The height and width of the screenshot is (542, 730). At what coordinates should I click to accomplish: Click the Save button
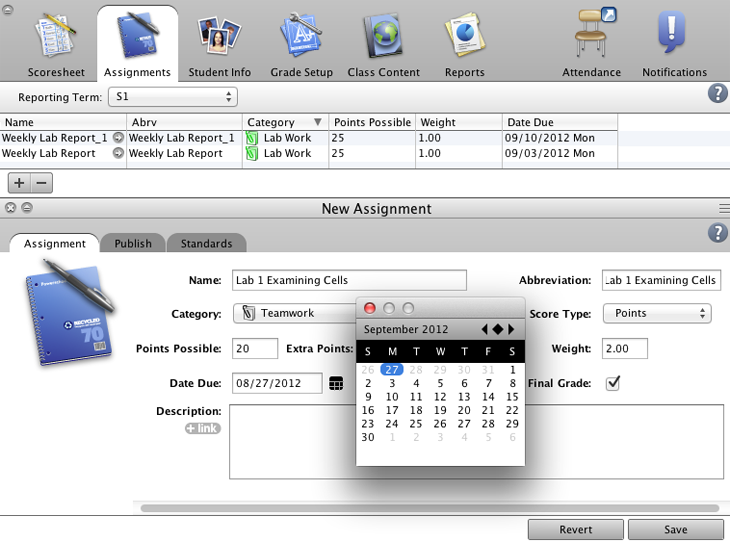click(x=675, y=529)
